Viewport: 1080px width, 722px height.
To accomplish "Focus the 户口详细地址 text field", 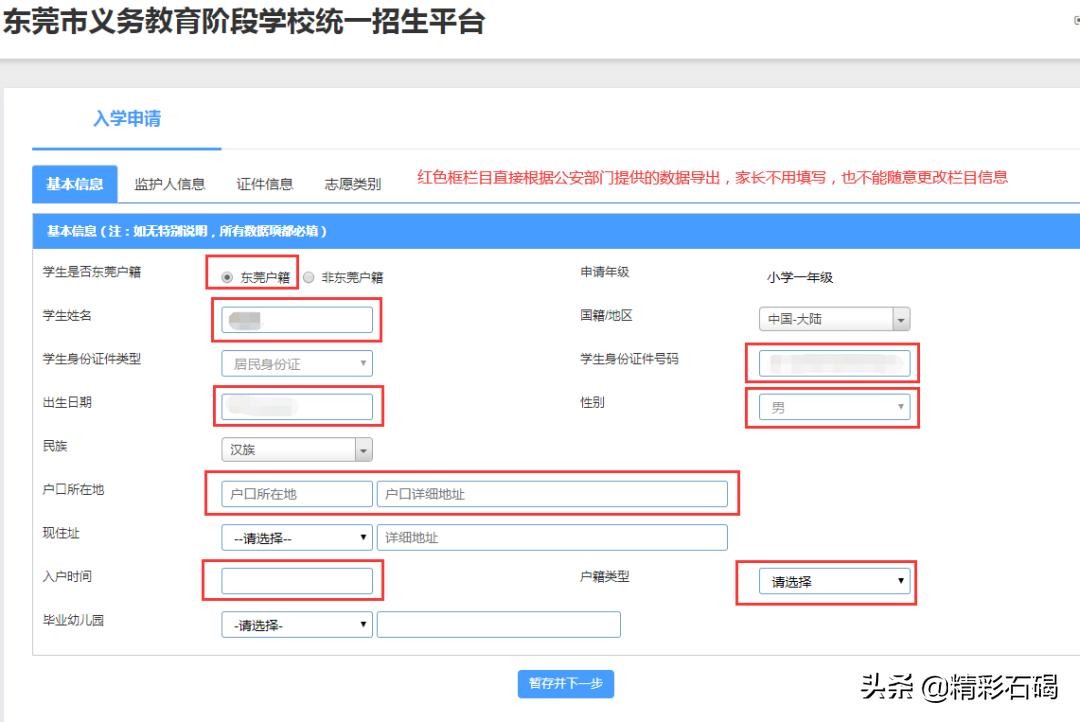I will point(552,494).
